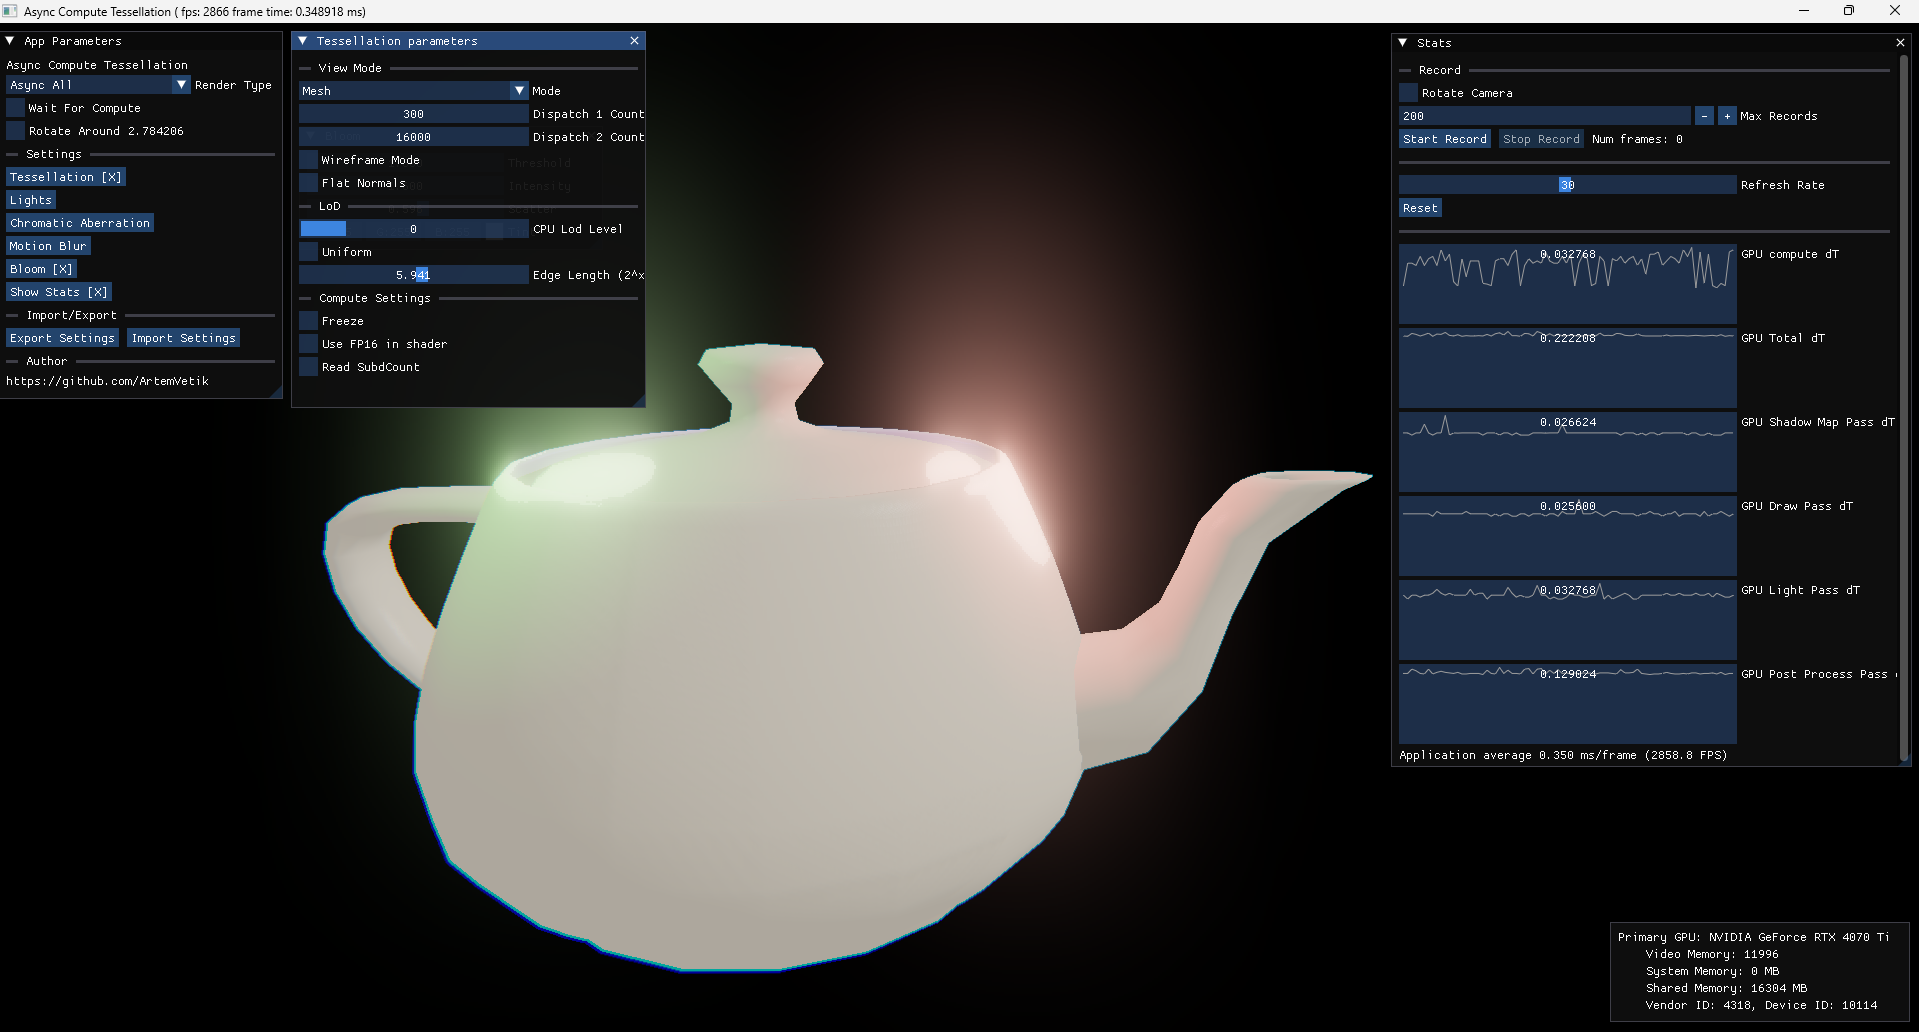Click the 'Primary GPU: NVIDIA GeForce RTX 4070 Ti' text
Viewport: 1919px width, 1032px height.
click(x=1754, y=937)
